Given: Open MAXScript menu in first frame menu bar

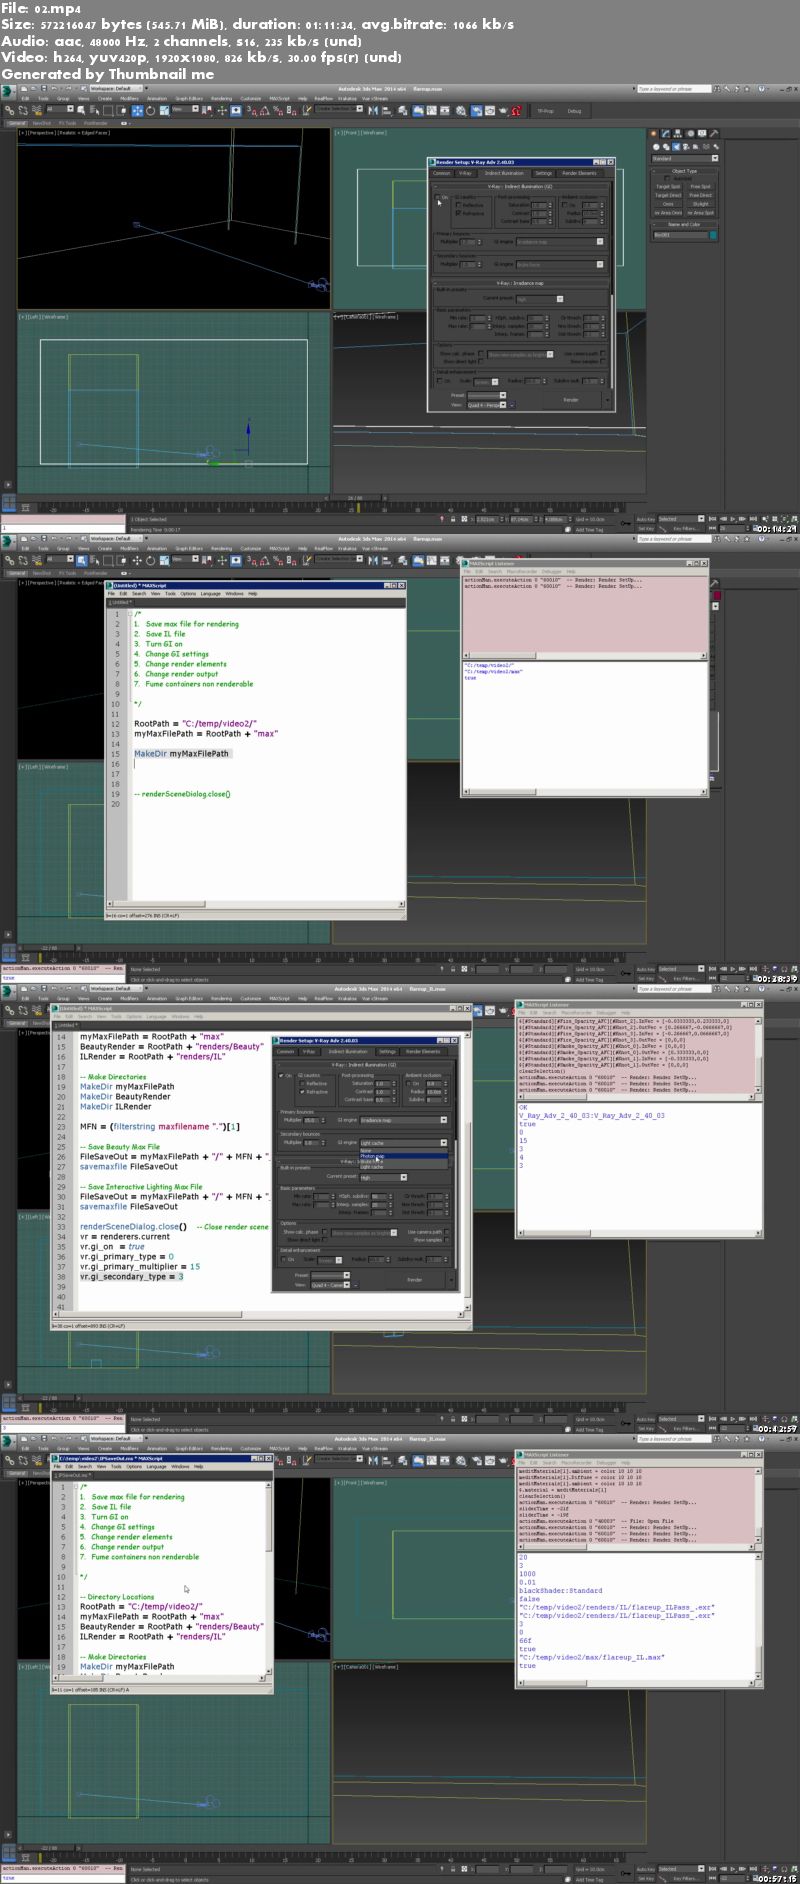Looking at the screenshot, I should [x=279, y=99].
